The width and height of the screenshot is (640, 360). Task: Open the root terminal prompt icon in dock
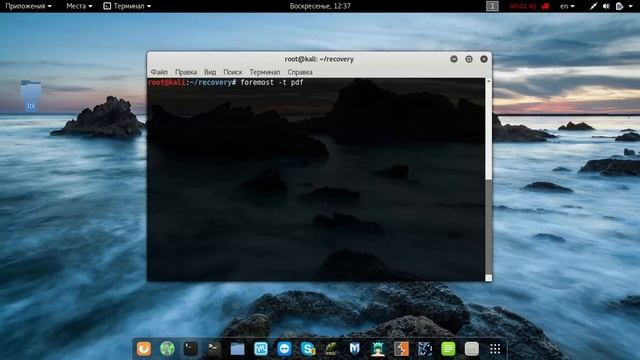point(213,349)
